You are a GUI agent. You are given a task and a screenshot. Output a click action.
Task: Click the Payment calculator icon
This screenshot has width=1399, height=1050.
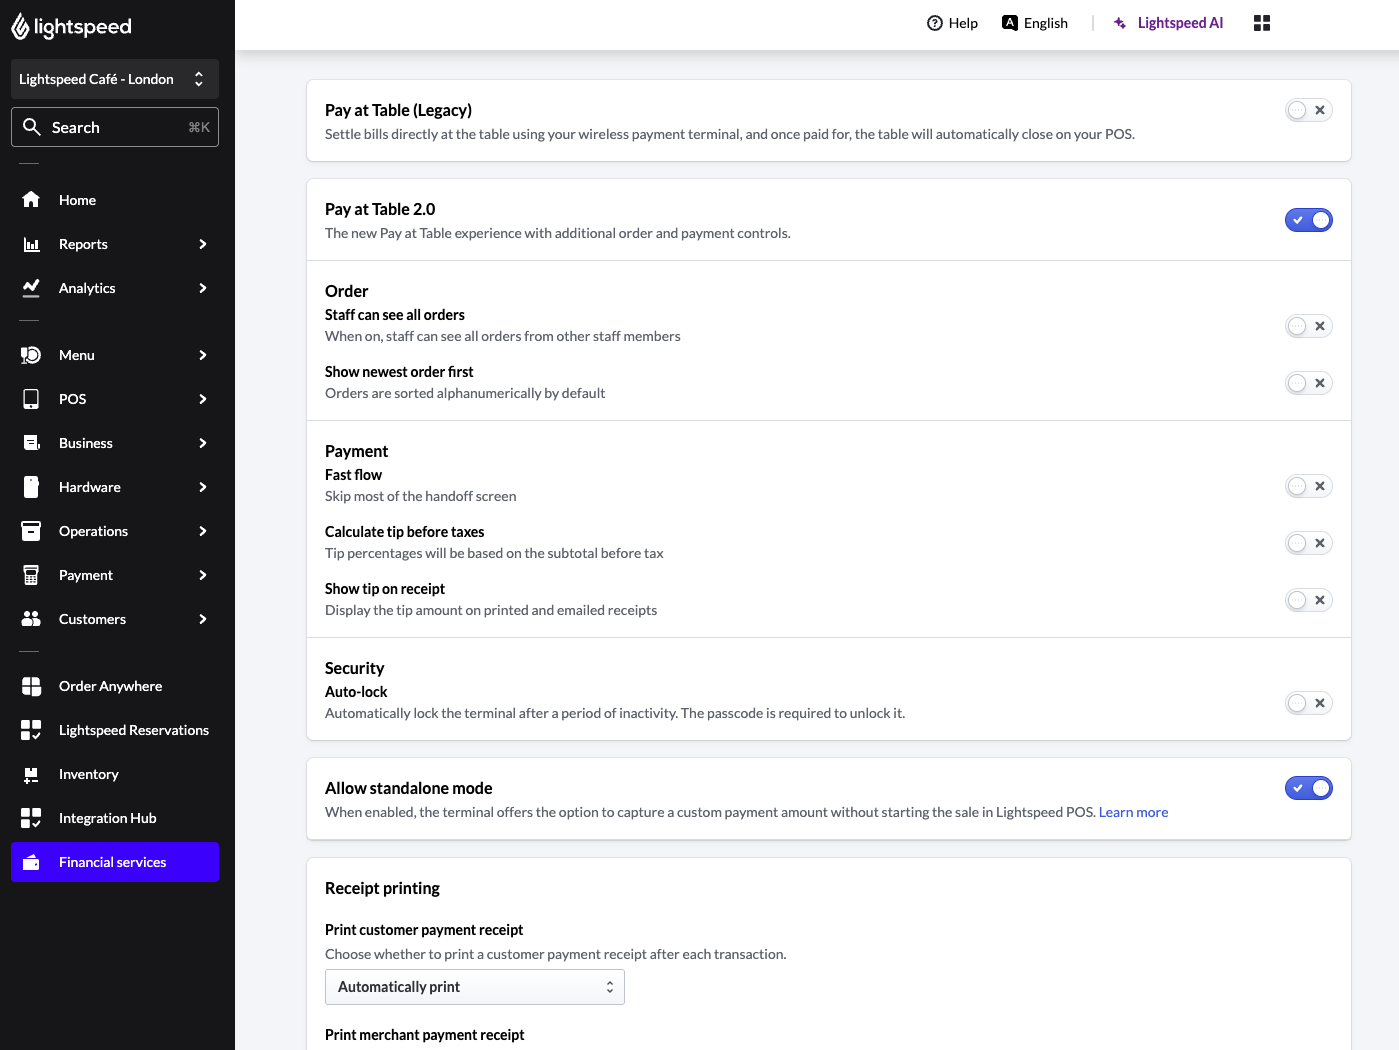(31, 575)
